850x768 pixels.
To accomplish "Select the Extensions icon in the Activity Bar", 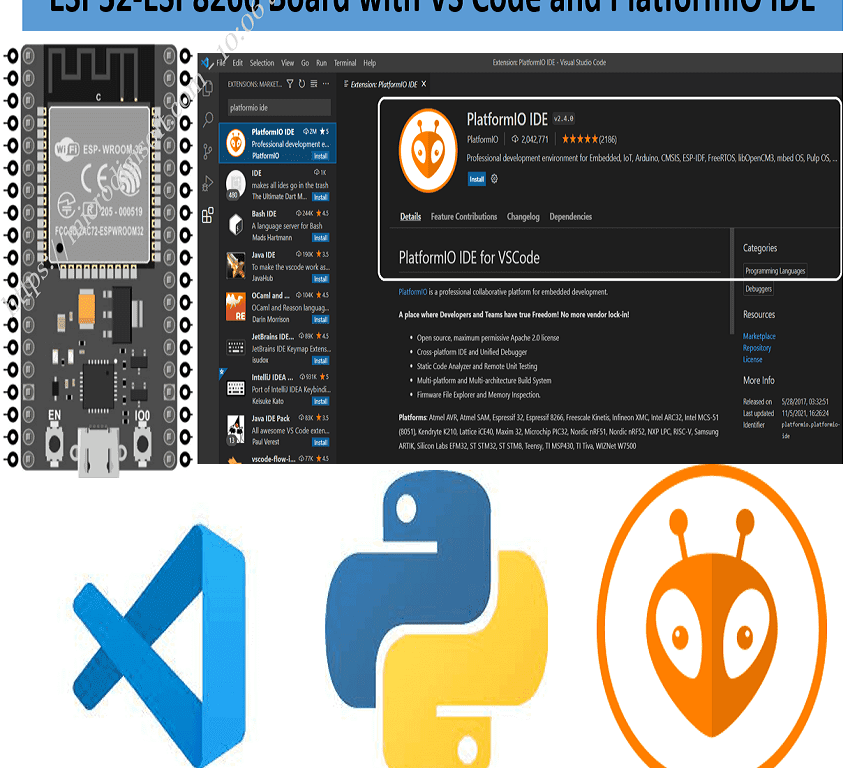I will pyautogui.click(x=207, y=213).
